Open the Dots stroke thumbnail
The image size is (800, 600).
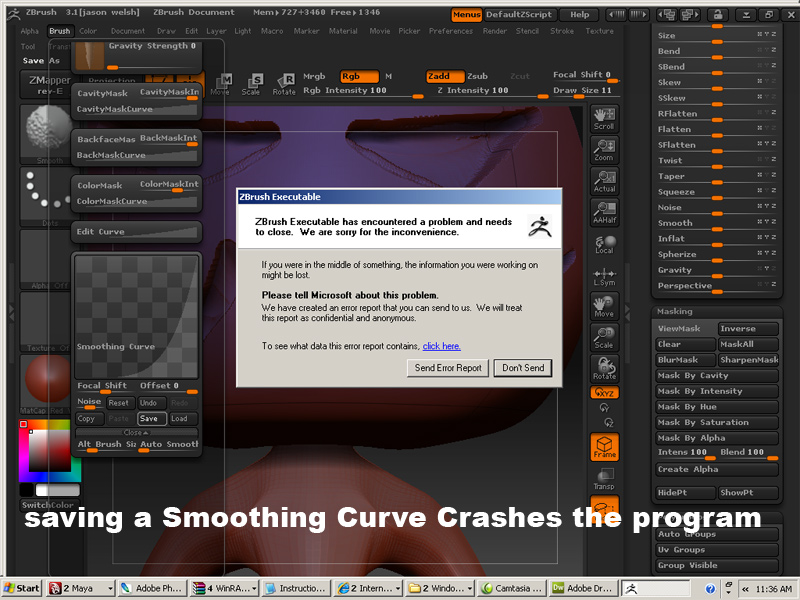[47, 196]
